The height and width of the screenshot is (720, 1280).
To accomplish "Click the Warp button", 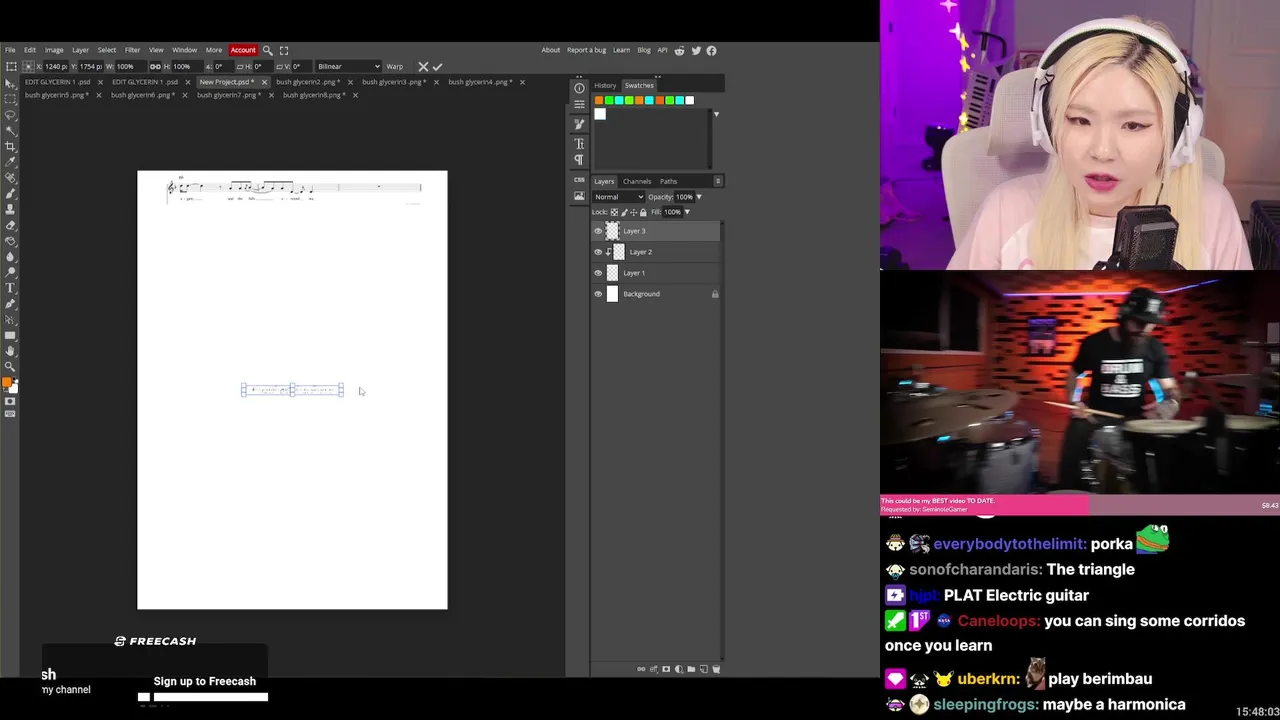I will [x=395, y=67].
